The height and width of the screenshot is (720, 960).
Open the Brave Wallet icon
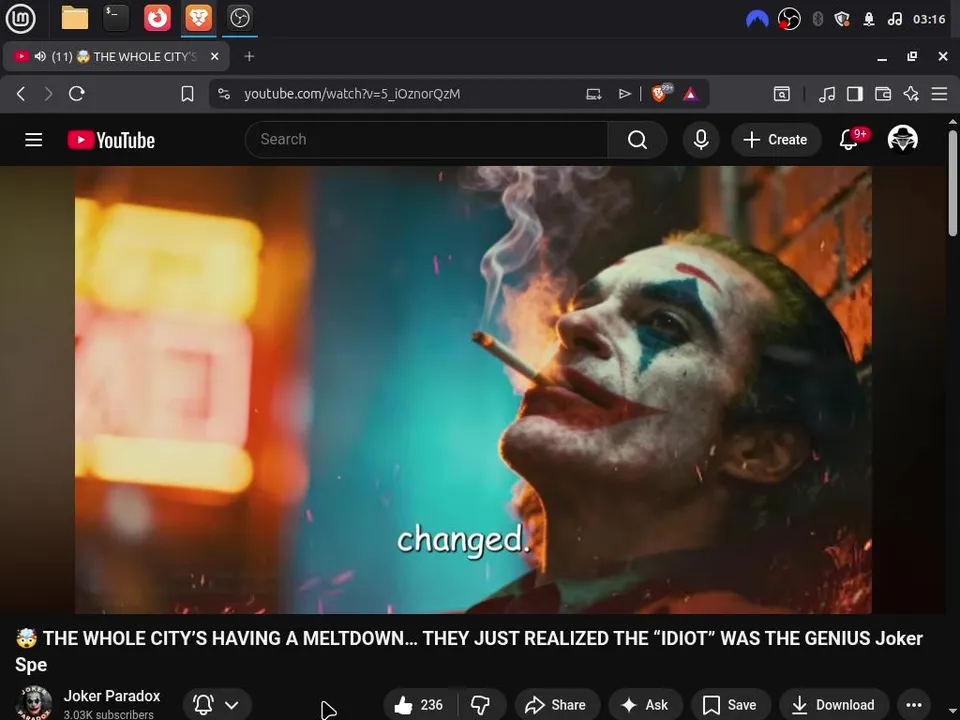(883, 94)
